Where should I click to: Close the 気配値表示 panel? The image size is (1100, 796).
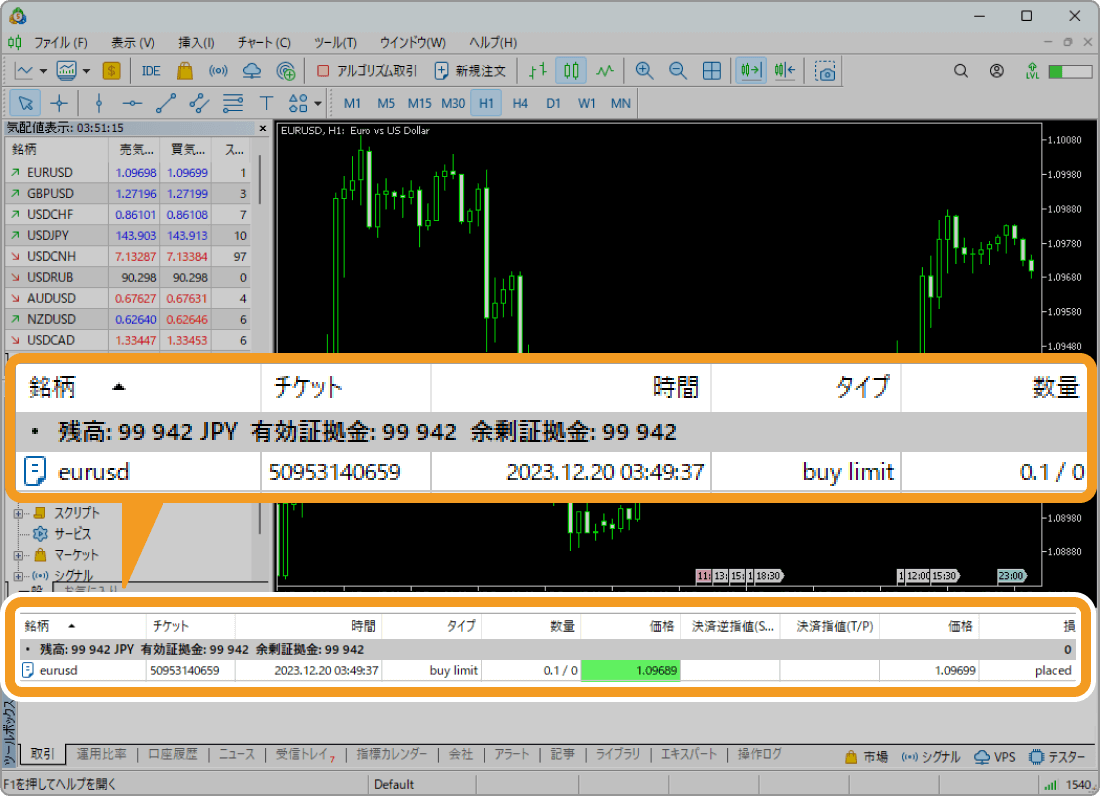[x=263, y=128]
